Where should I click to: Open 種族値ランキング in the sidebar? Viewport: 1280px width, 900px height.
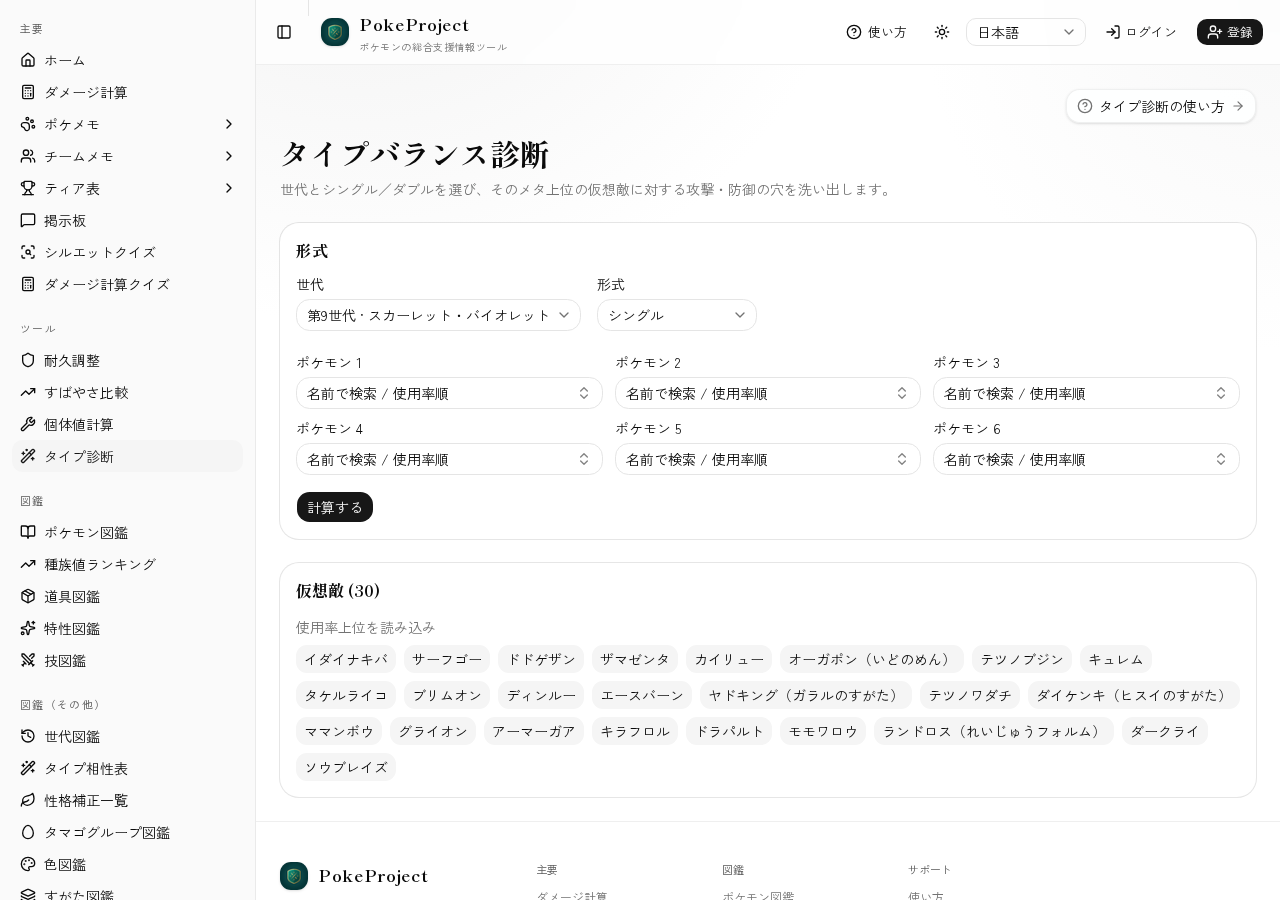pyautogui.click(x=128, y=564)
